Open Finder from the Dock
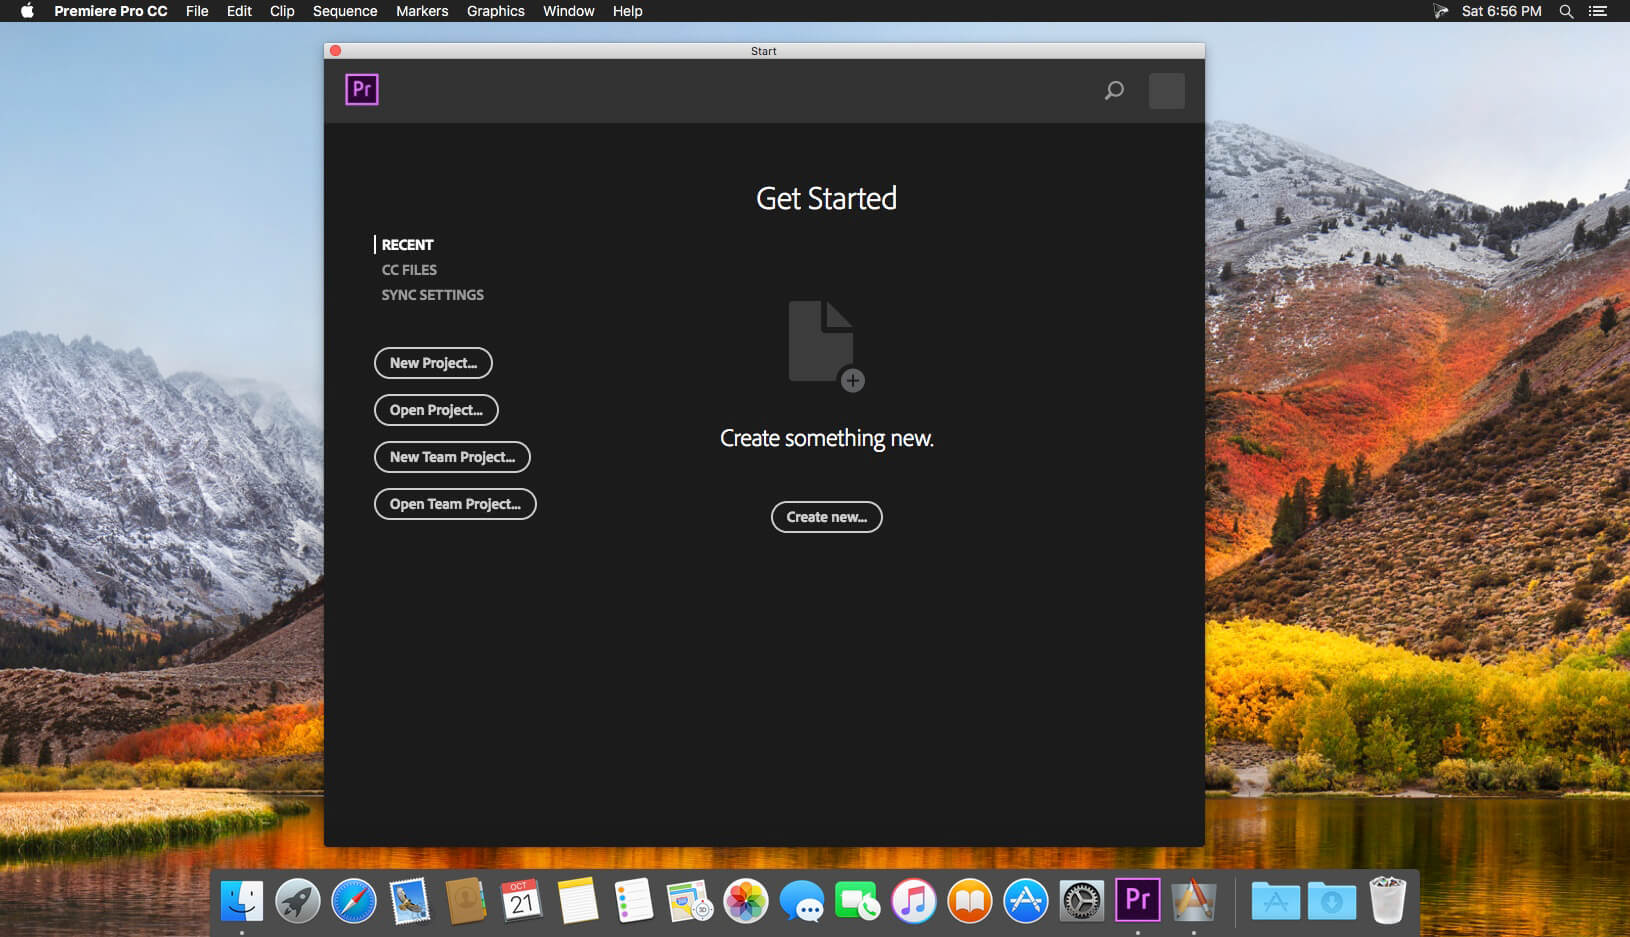This screenshot has width=1630, height=937. coord(242,901)
